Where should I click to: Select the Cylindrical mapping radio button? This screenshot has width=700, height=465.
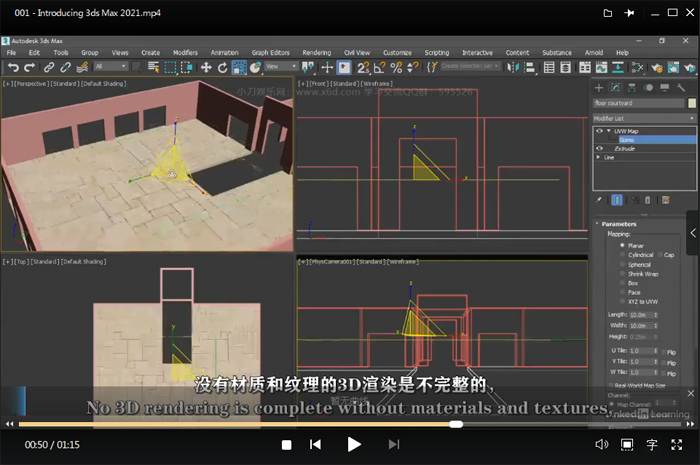[x=623, y=255]
